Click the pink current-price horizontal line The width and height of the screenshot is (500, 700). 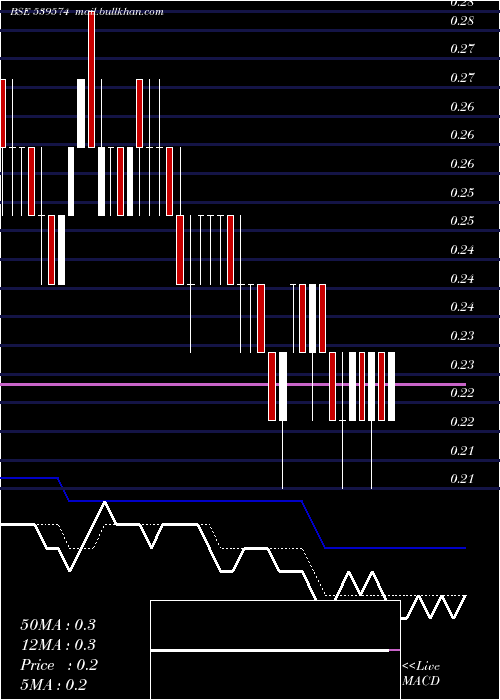(233, 384)
